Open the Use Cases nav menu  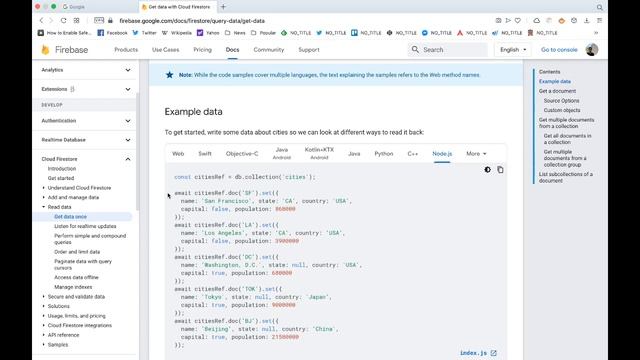(165, 50)
